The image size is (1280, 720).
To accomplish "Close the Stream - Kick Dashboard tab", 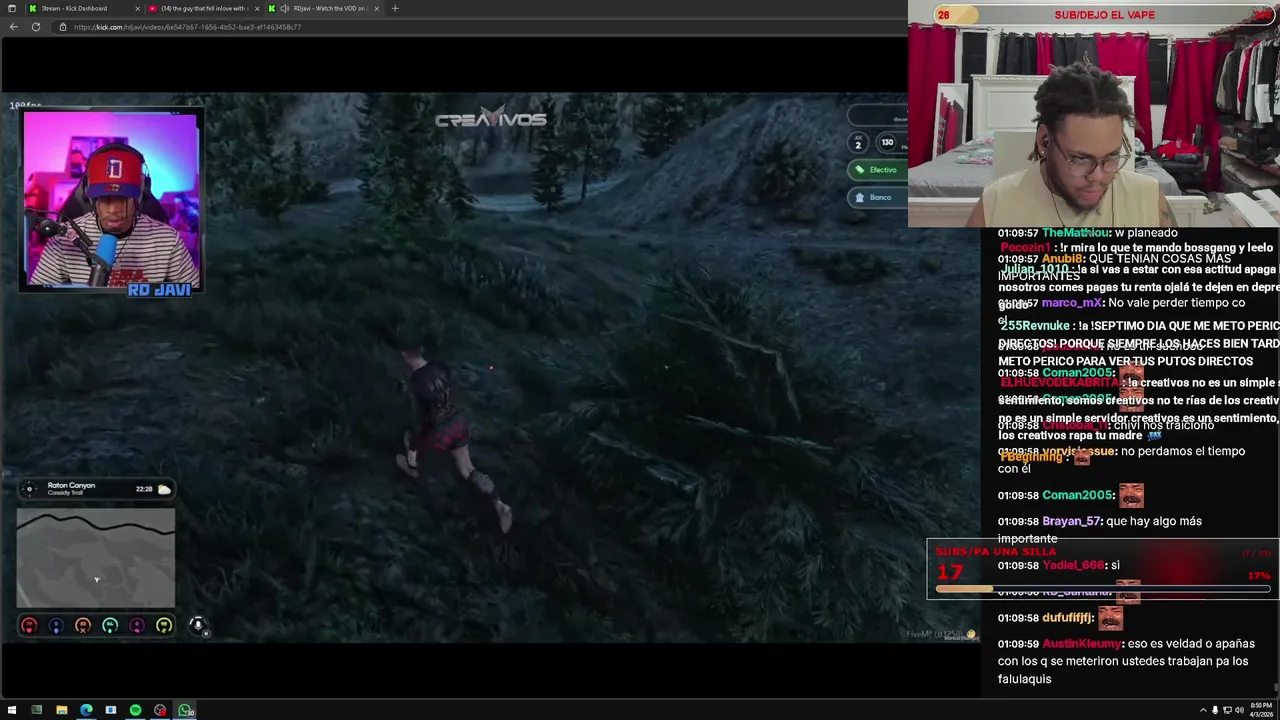I will [x=138, y=8].
